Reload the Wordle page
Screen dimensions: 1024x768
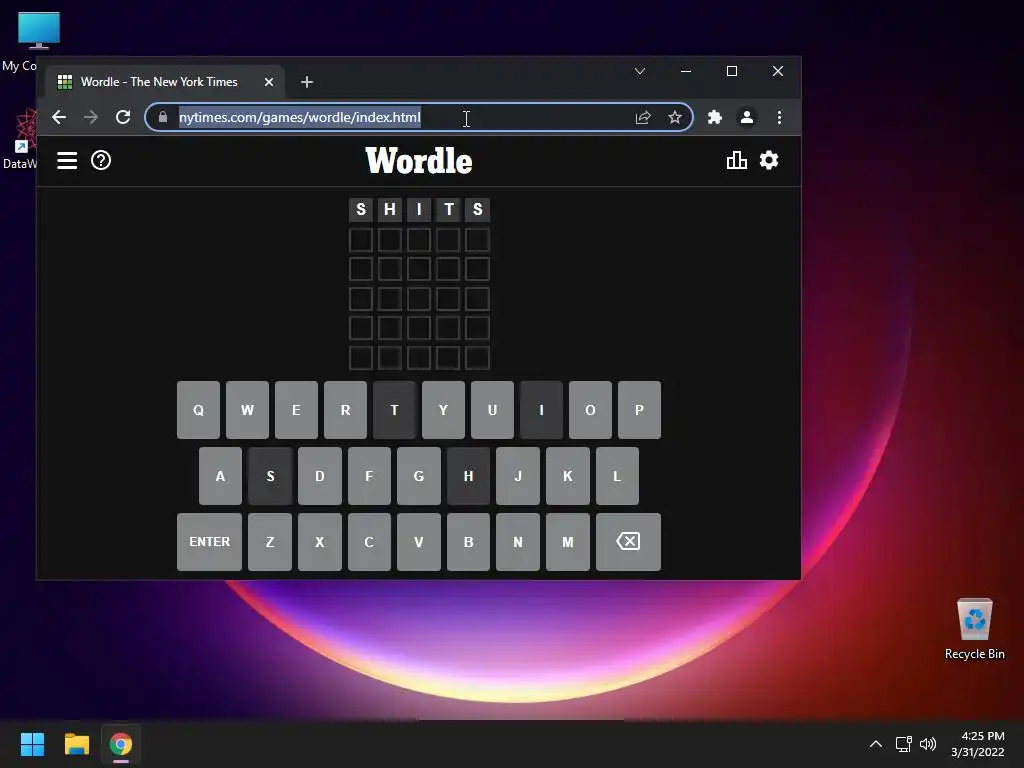coord(123,117)
